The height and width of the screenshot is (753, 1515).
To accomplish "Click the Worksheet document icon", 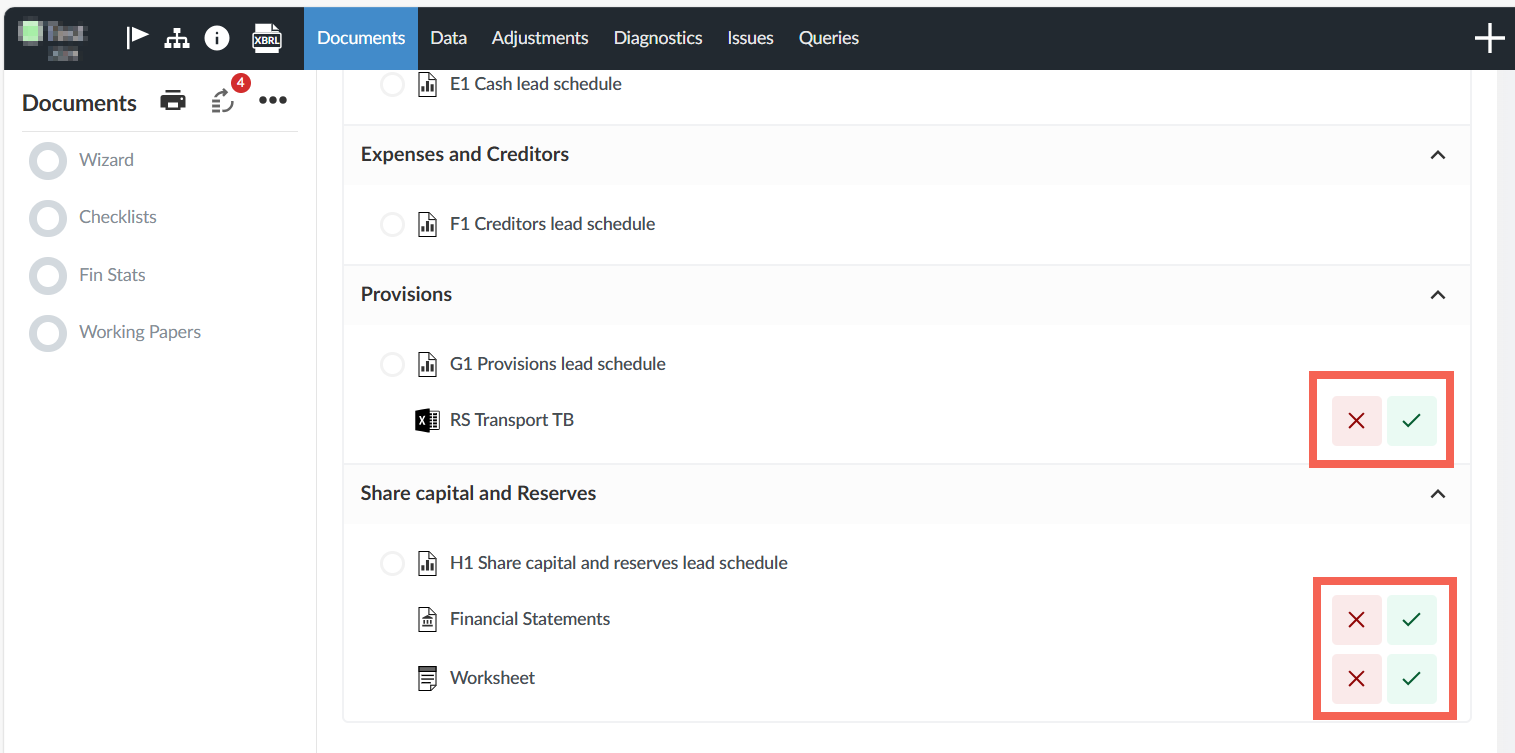I will click(427, 679).
